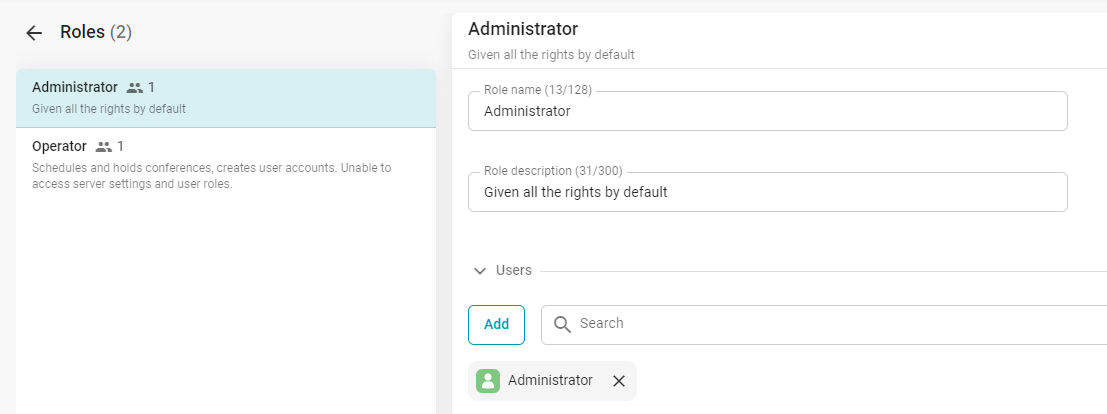Click the people icon beside Operator role
The width and height of the screenshot is (1107, 414).
(104, 147)
